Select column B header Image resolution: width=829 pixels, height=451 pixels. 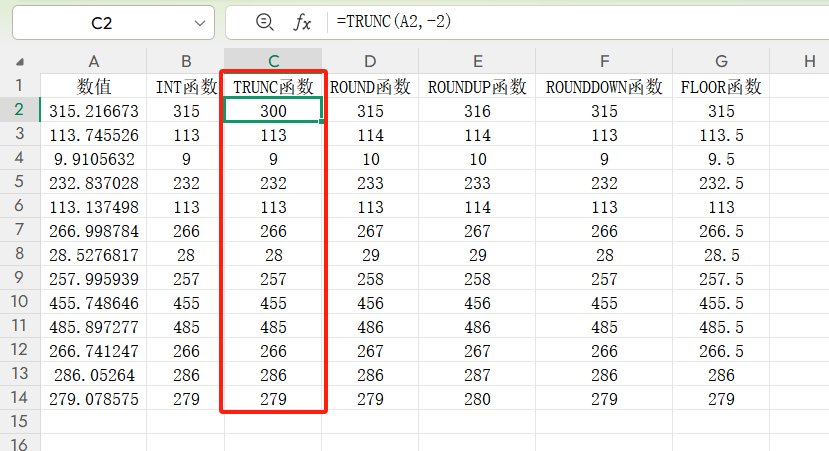pyautogui.click(x=186, y=61)
